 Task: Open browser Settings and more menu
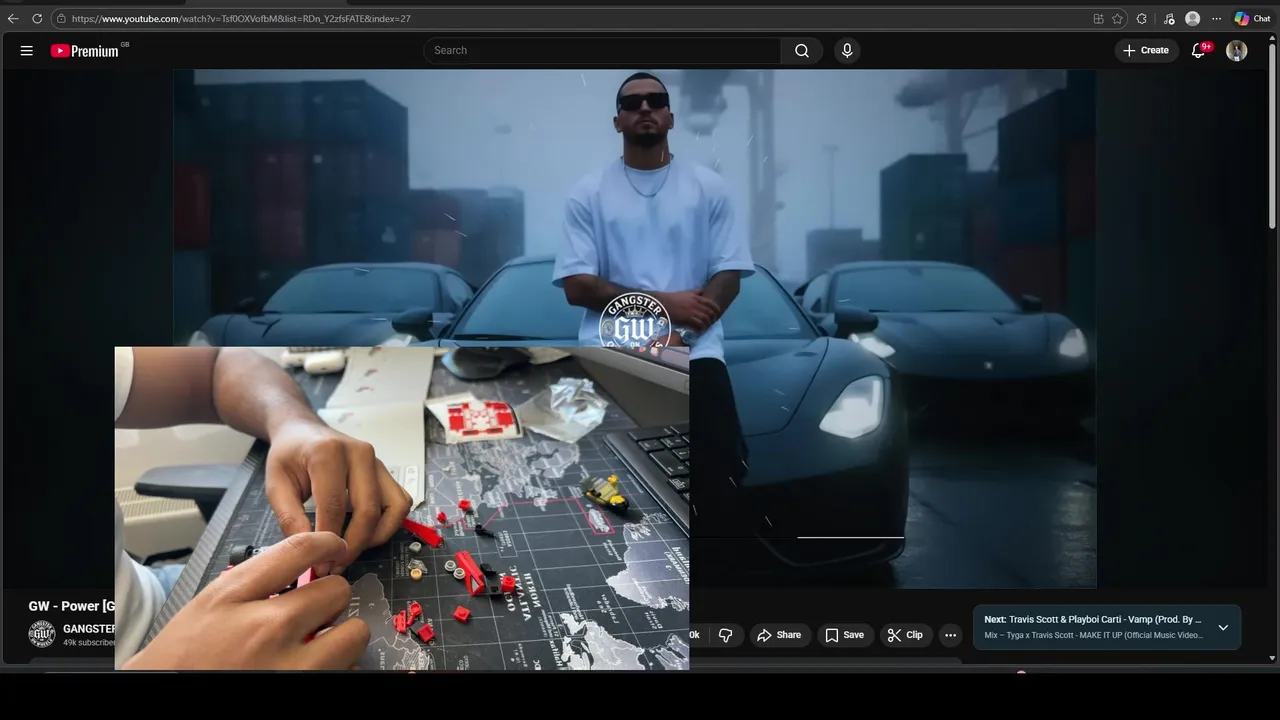(1217, 18)
